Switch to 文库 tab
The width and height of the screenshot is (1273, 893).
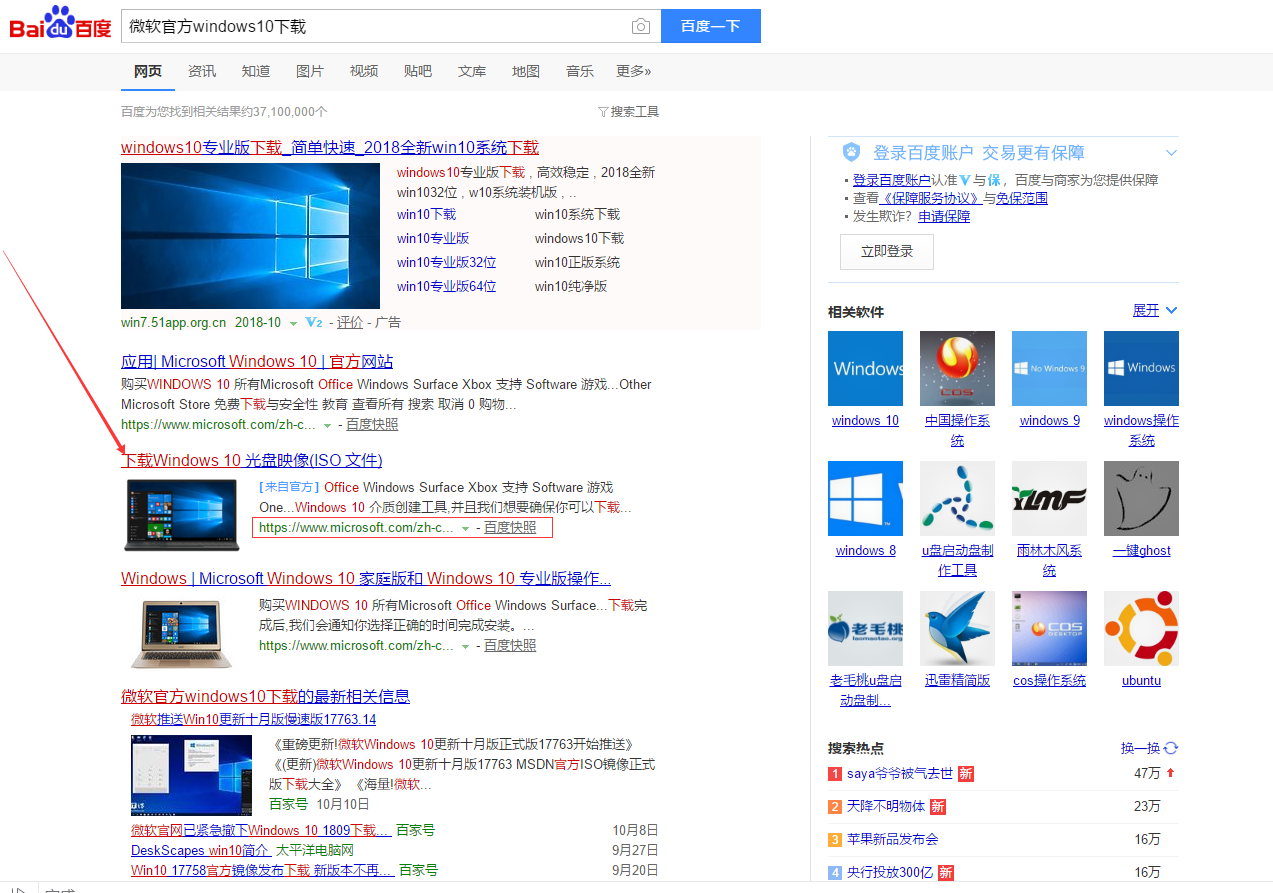pyautogui.click(x=472, y=71)
